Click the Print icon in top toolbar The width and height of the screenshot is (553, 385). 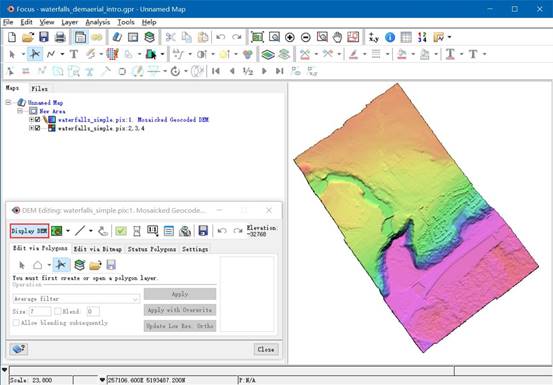point(60,37)
